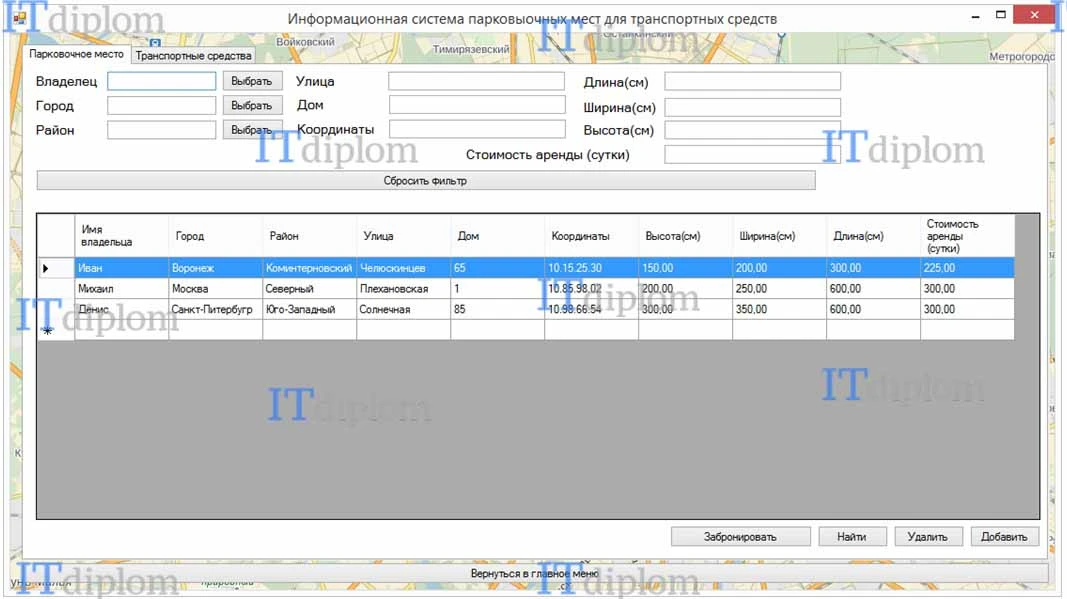Sort by Высота(см) column header
The height and width of the screenshot is (599, 1067).
pyautogui.click(x=685, y=236)
